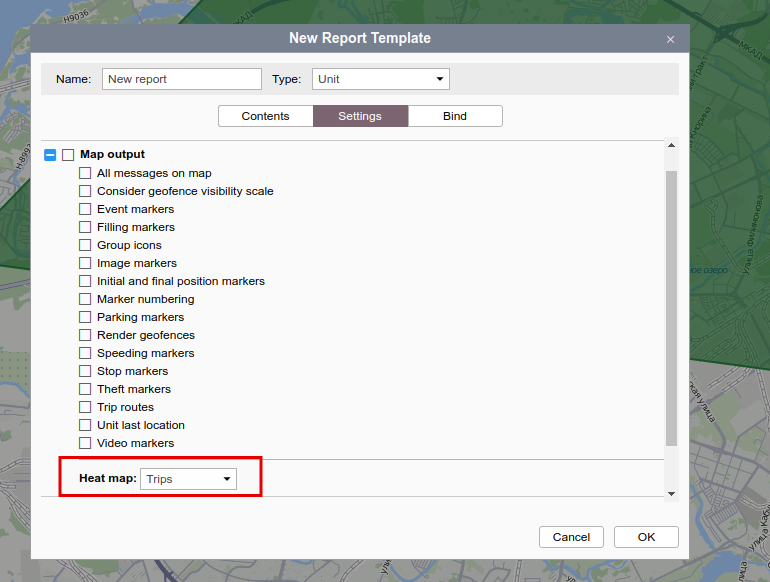This screenshot has width=770, height=582.
Task: Close the New Report Template dialog
Action: pyautogui.click(x=670, y=39)
